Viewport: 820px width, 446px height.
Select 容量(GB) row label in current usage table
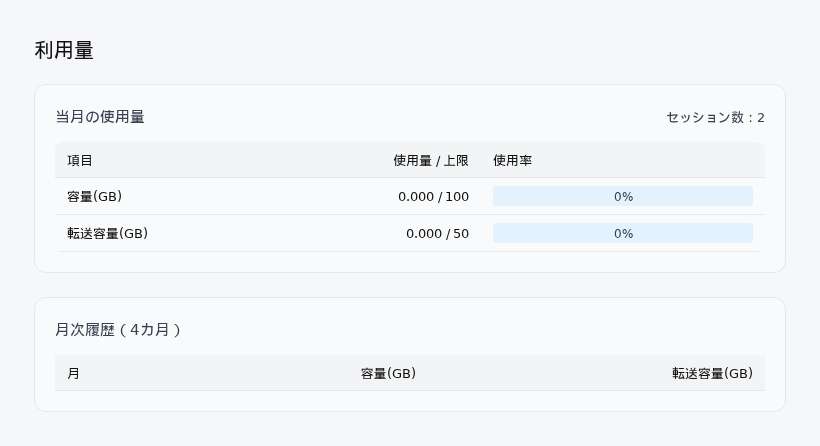94,196
